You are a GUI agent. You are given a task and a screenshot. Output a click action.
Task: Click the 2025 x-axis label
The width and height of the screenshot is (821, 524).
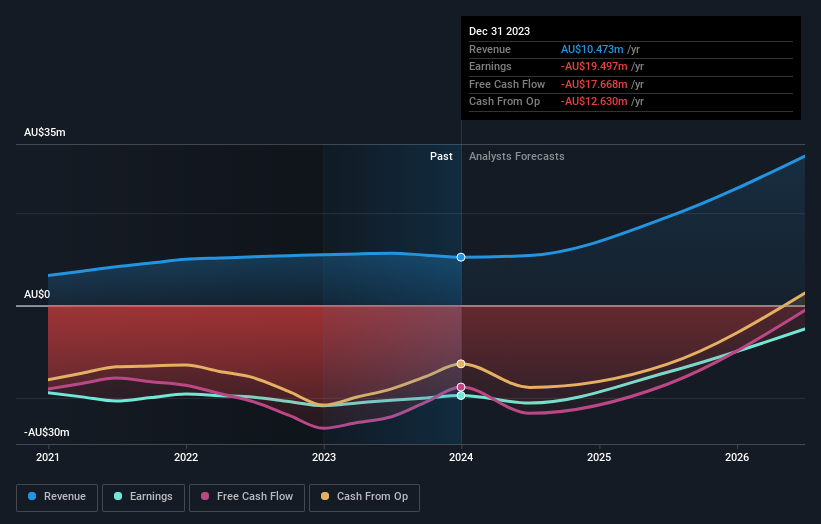[599, 457]
